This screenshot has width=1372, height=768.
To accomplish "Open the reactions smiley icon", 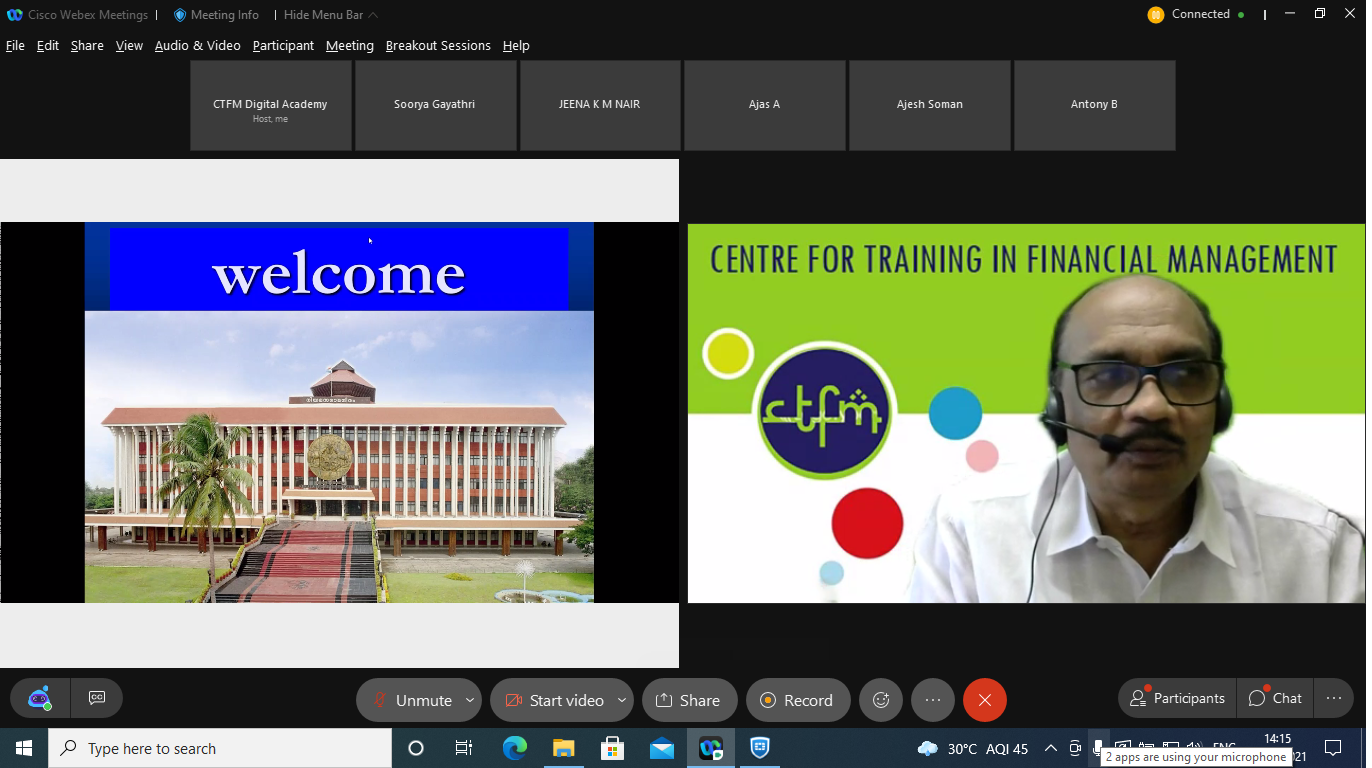I will (x=881, y=700).
